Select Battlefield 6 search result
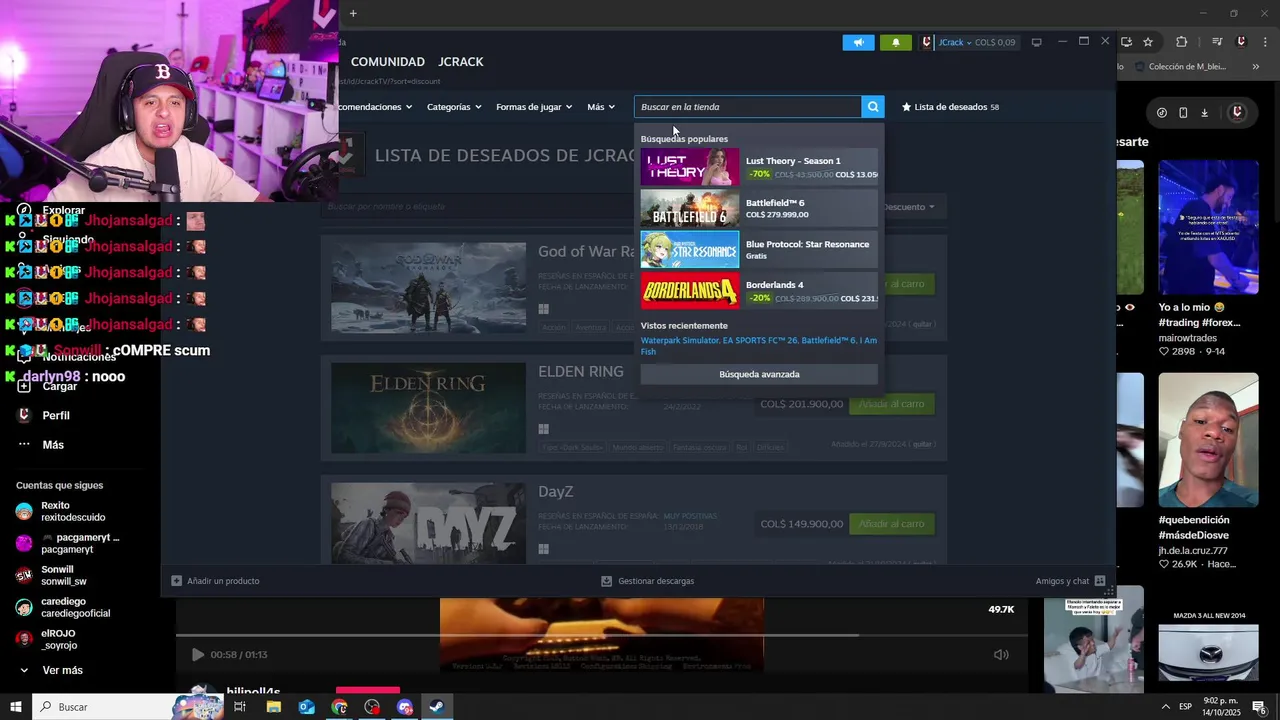1280x720 pixels. tap(759, 208)
